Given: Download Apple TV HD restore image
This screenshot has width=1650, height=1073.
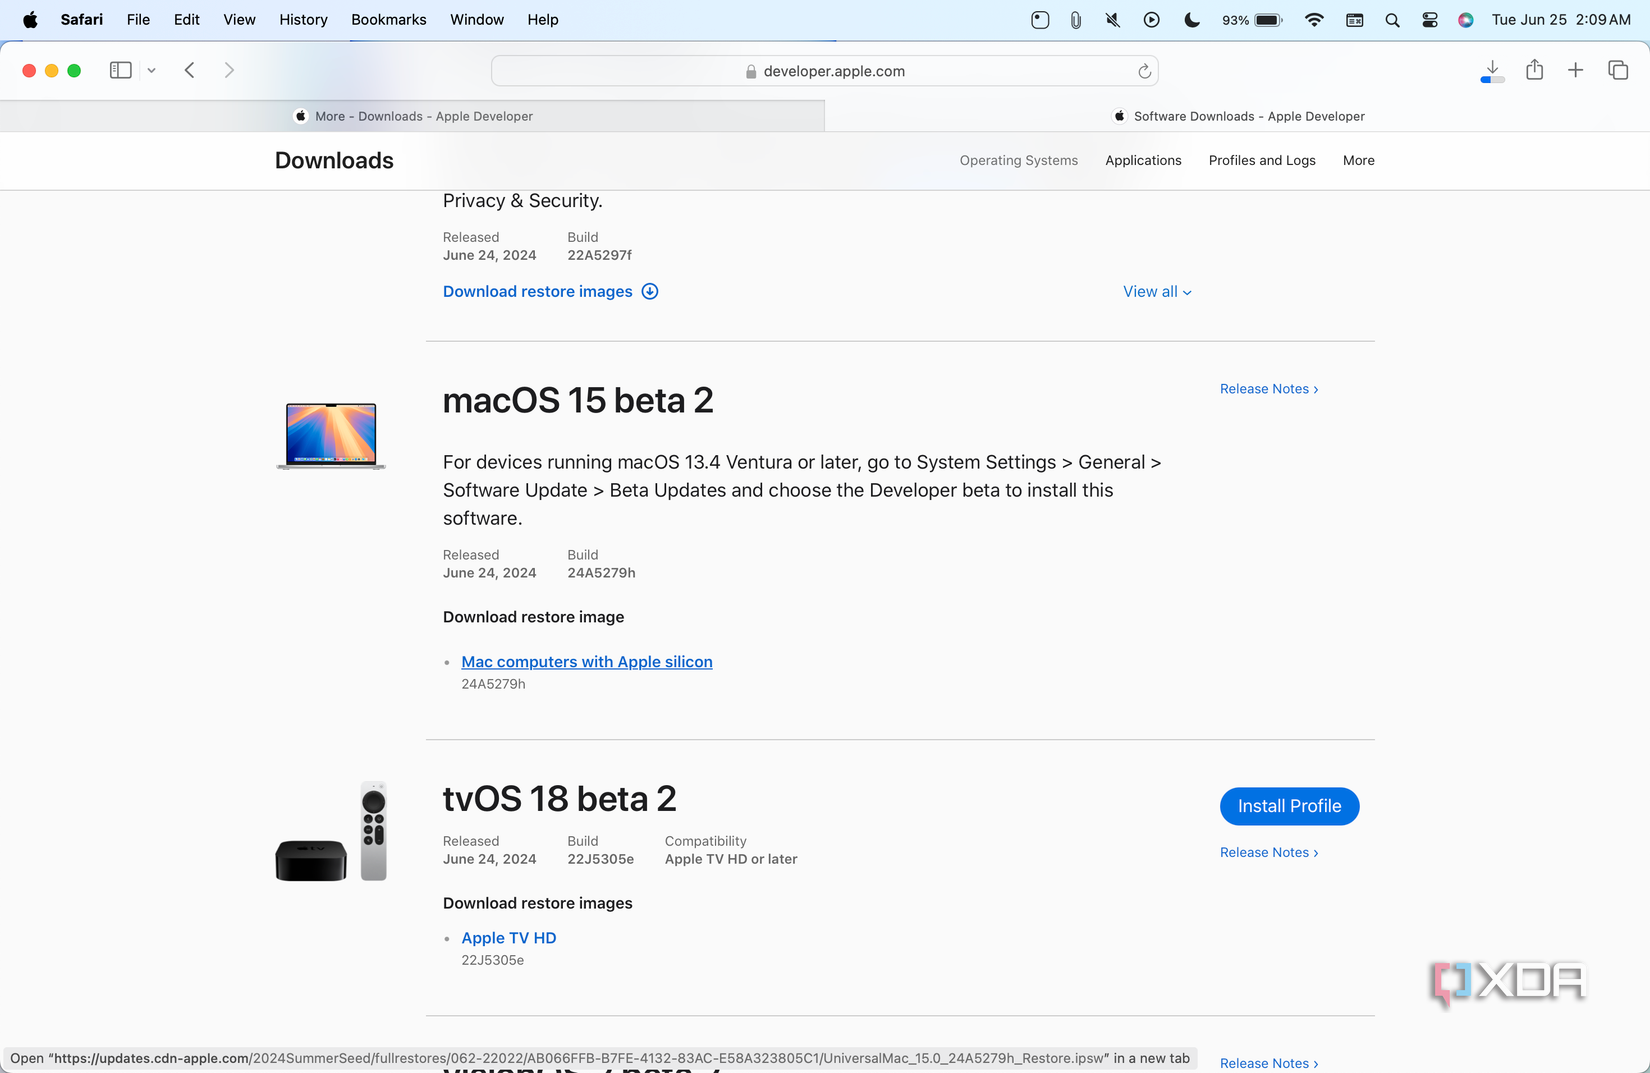Looking at the screenshot, I should click(508, 938).
